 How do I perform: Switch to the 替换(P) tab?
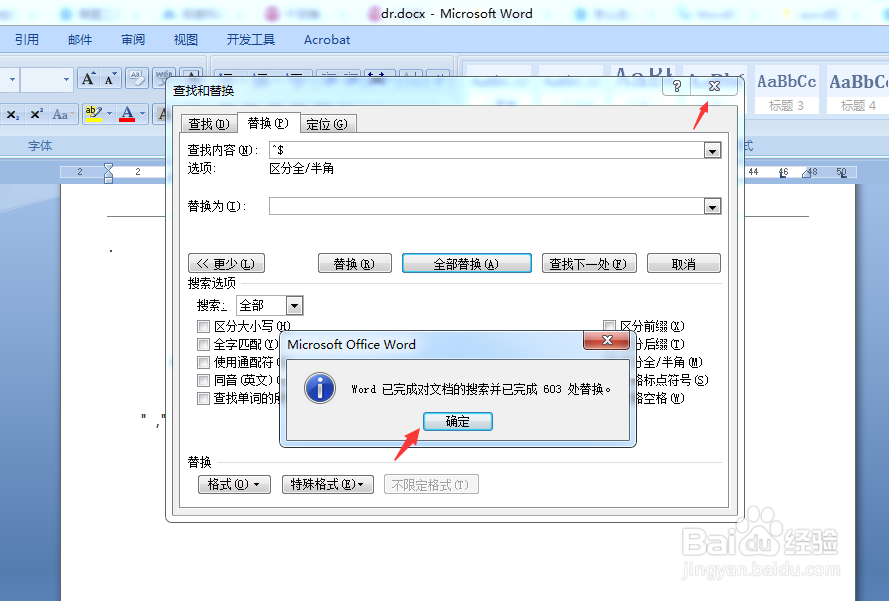268,122
